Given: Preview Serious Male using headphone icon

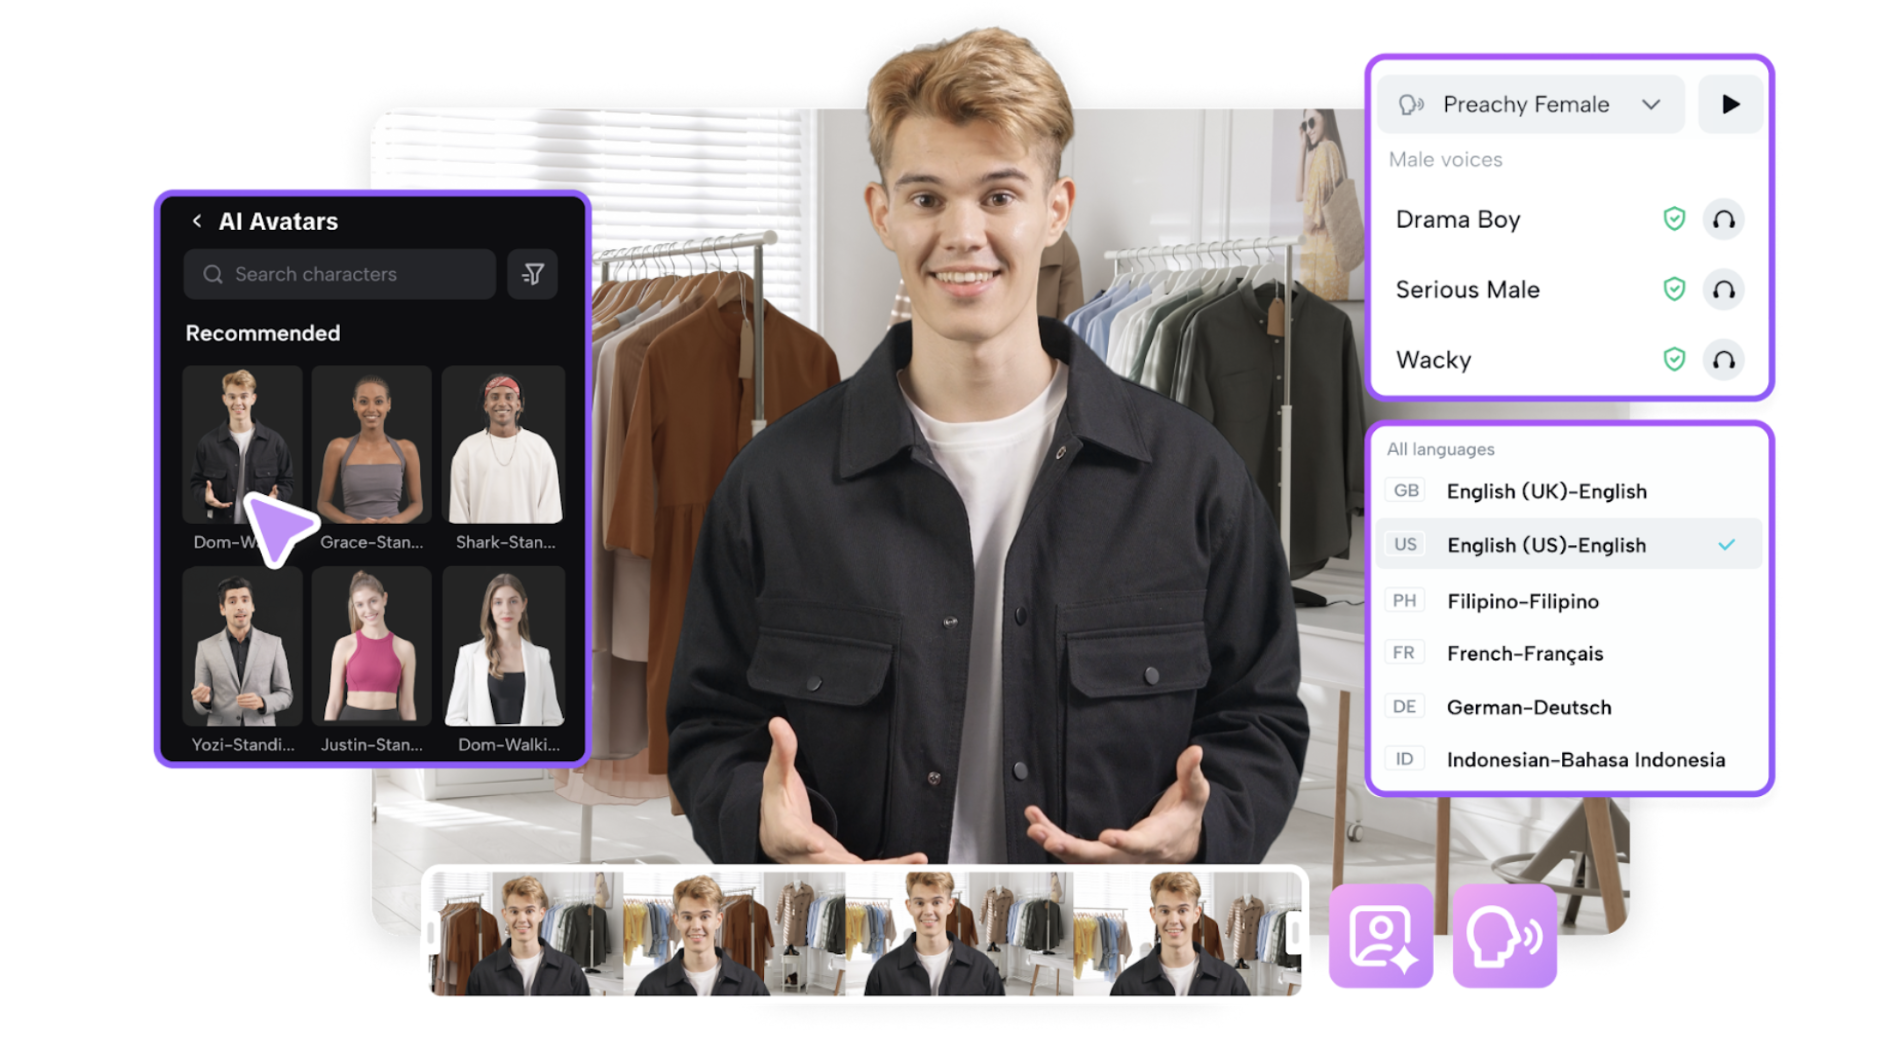Looking at the screenshot, I should pyautogui.click(x=1723, y=289).
